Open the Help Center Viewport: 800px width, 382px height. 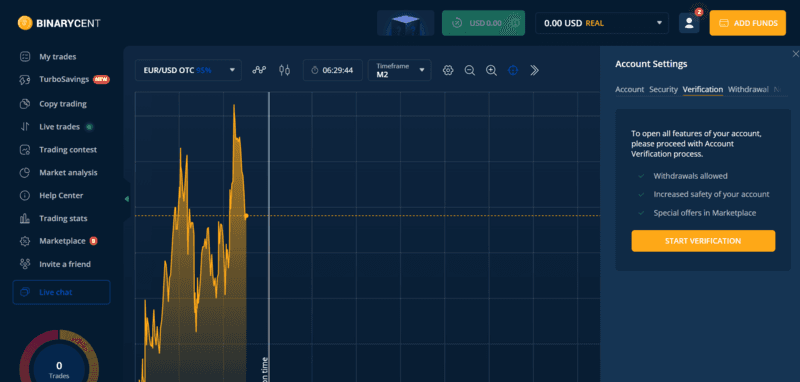(x=61, y=196)
